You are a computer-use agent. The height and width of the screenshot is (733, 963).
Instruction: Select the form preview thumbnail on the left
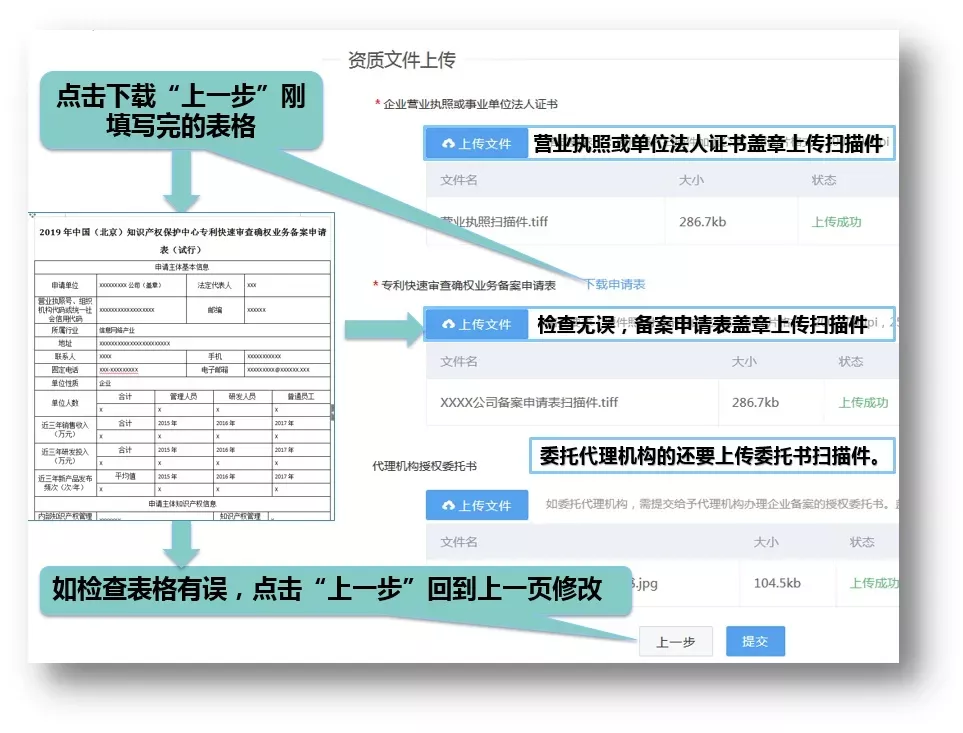coord(178,365)
